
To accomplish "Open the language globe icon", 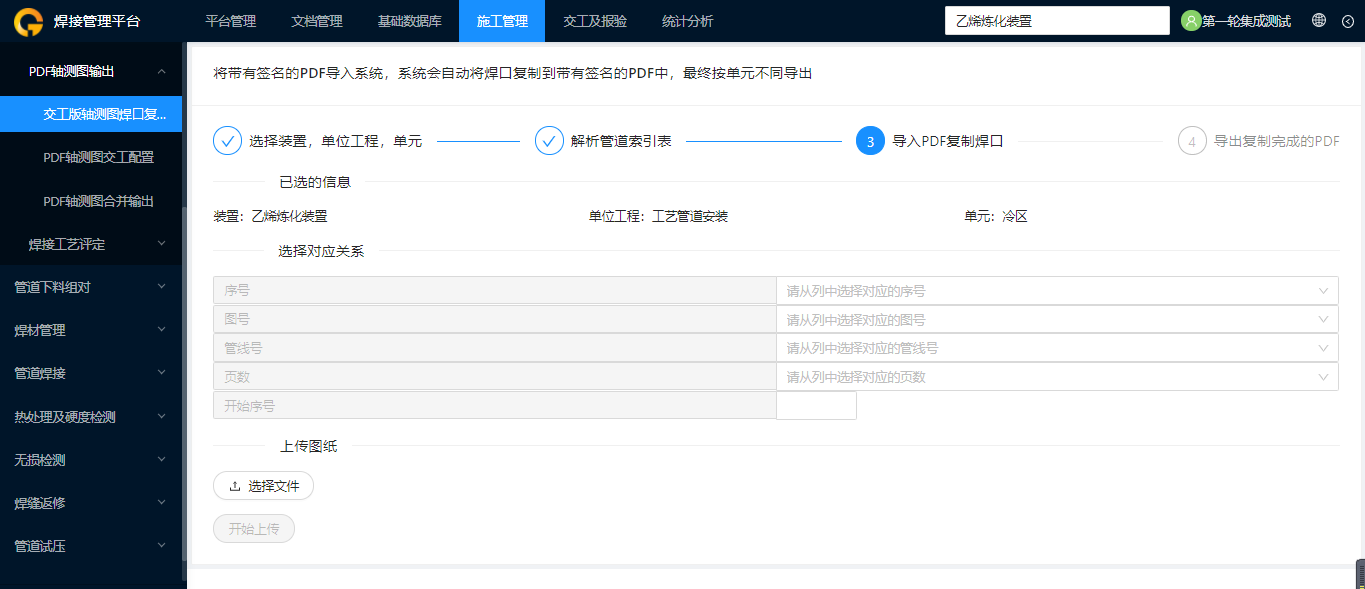I will pyautogui.click(x=1319, y=20).
